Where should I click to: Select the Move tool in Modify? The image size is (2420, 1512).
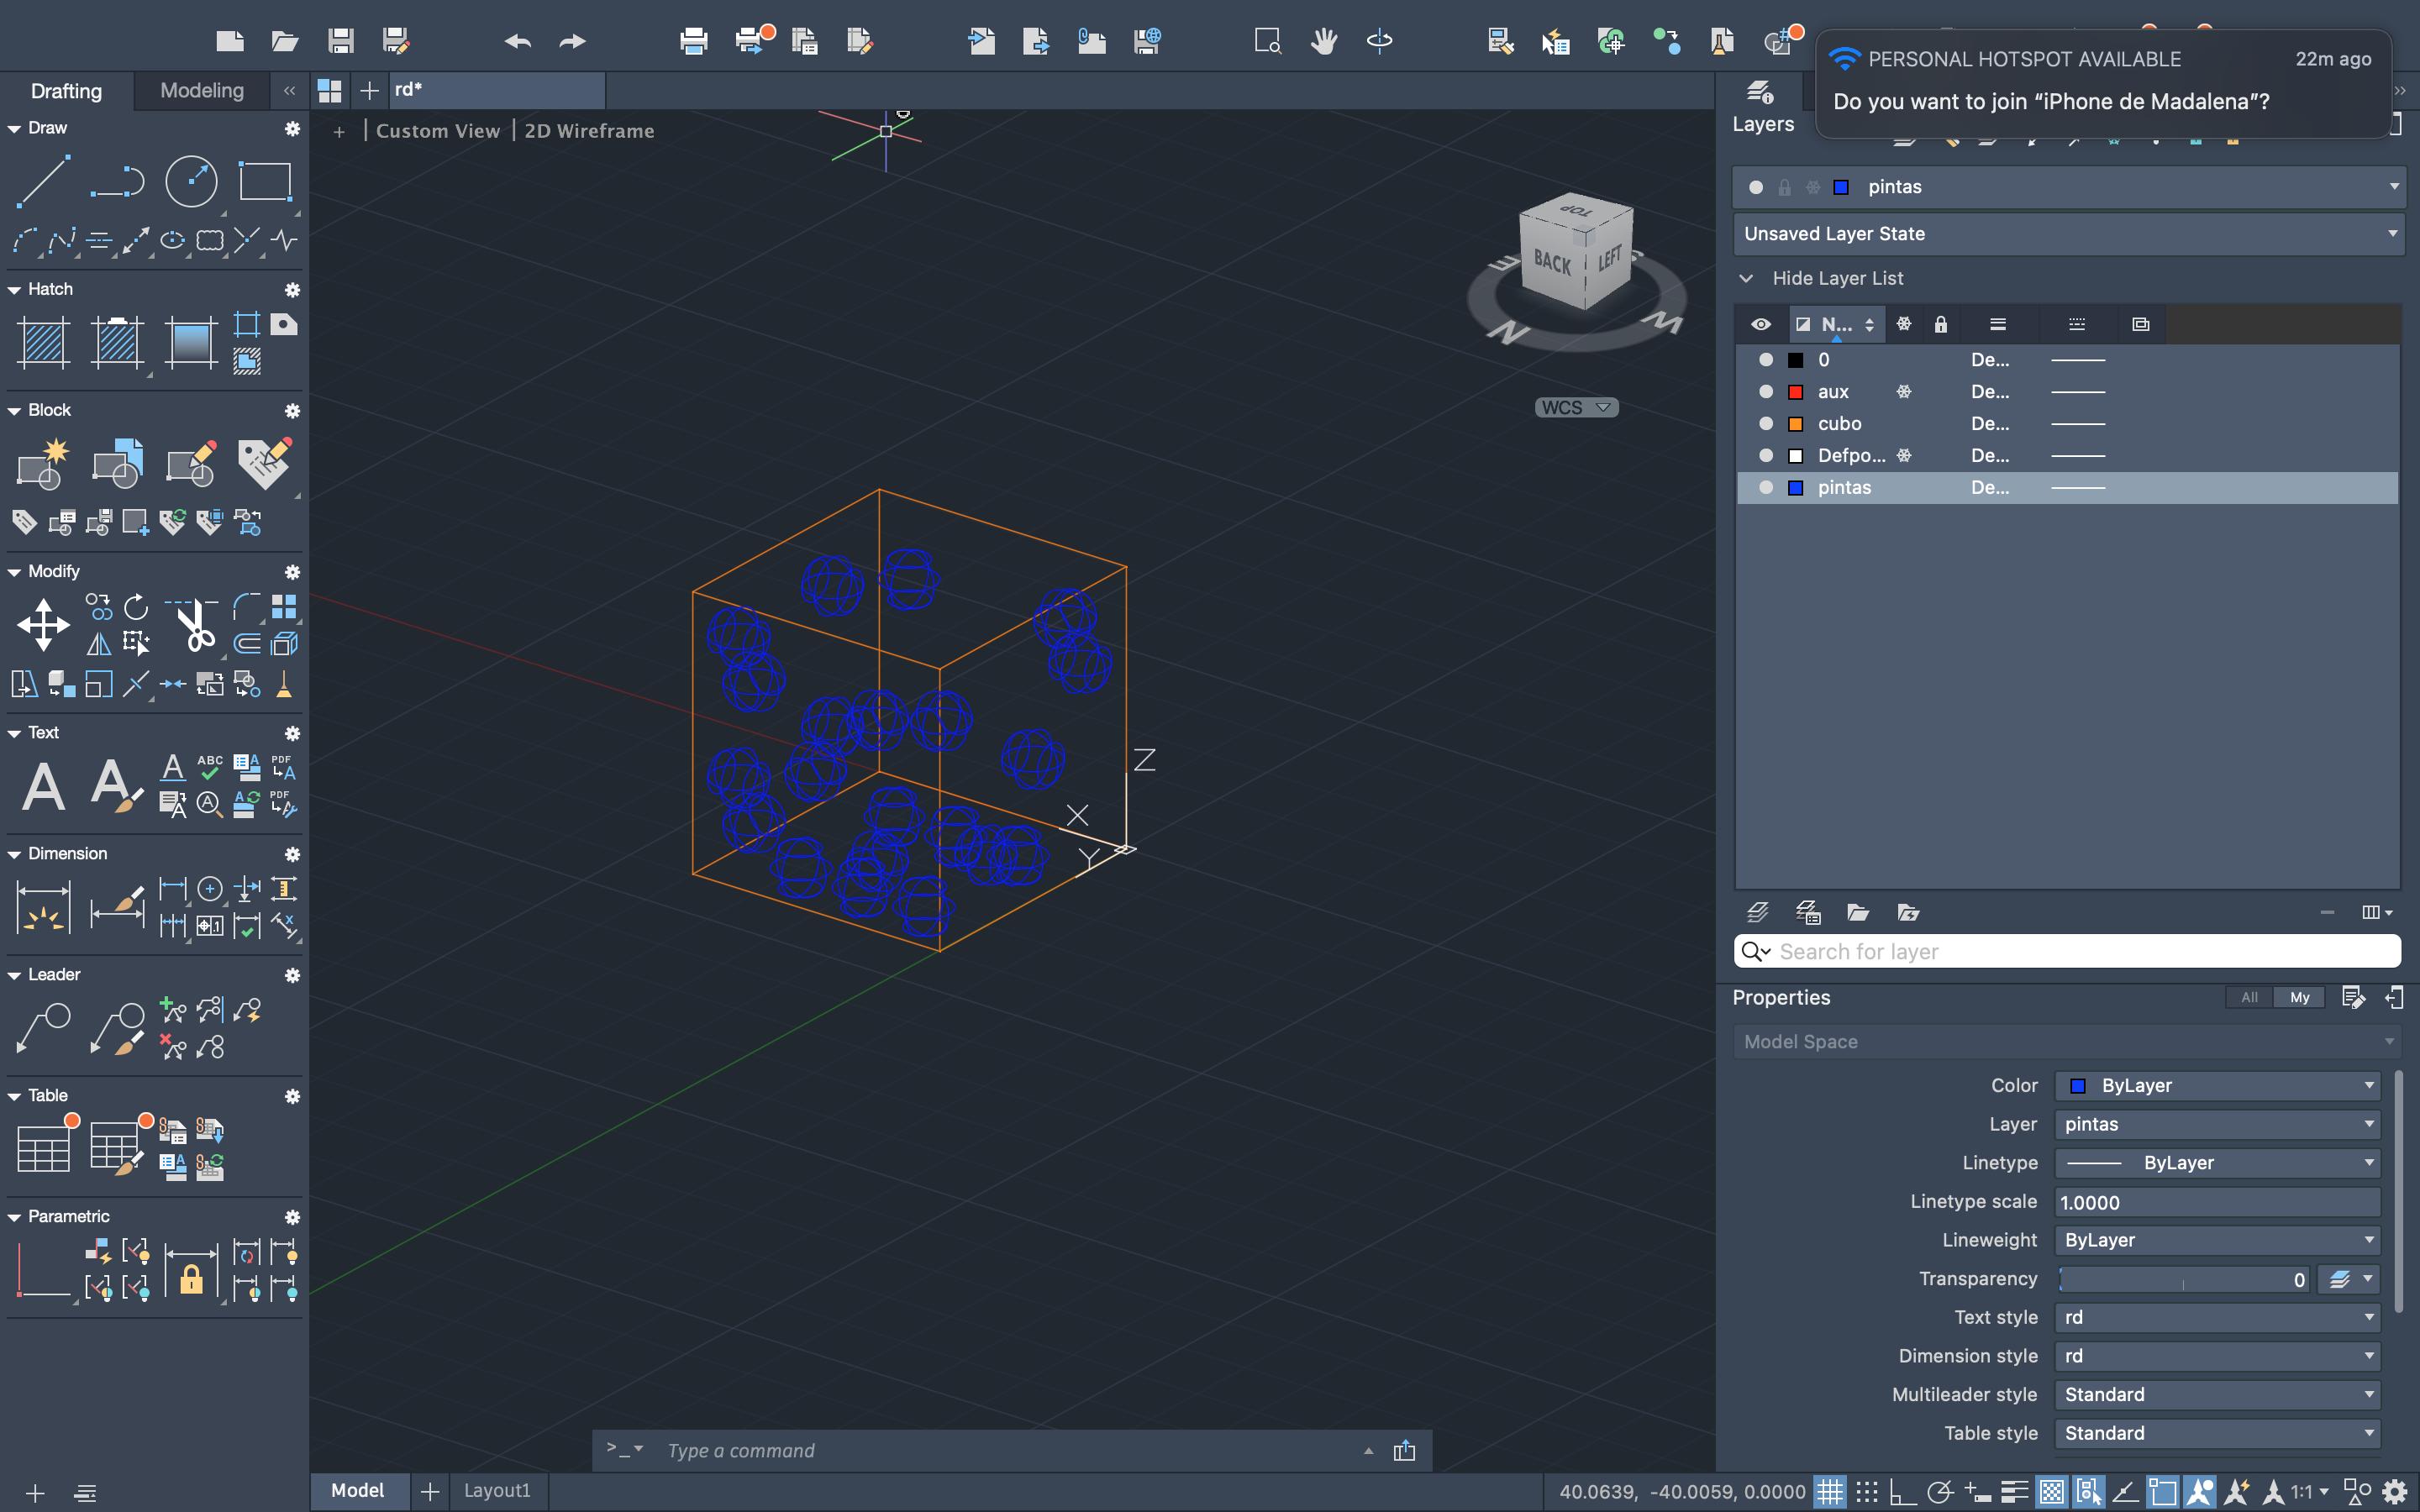pyautogui.click(x=43, y=625)
